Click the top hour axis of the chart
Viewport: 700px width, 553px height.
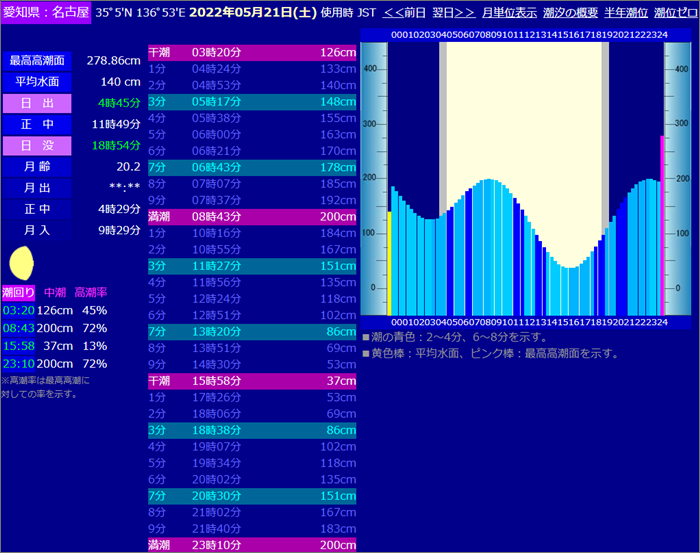click(529, 35)
